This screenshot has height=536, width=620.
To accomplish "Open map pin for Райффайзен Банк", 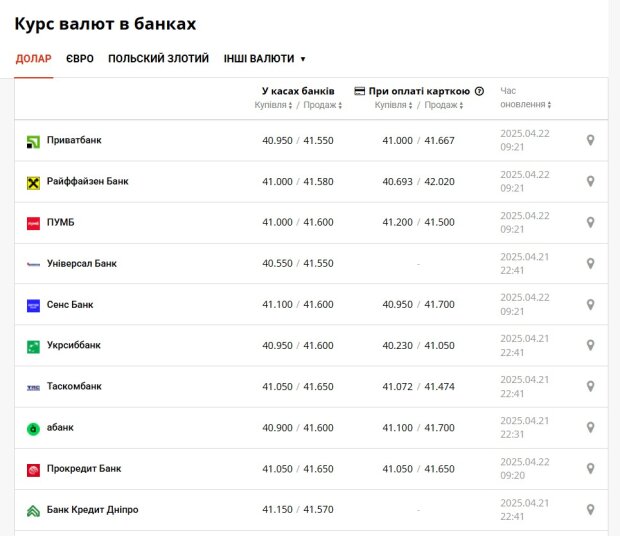I will 590,181.
